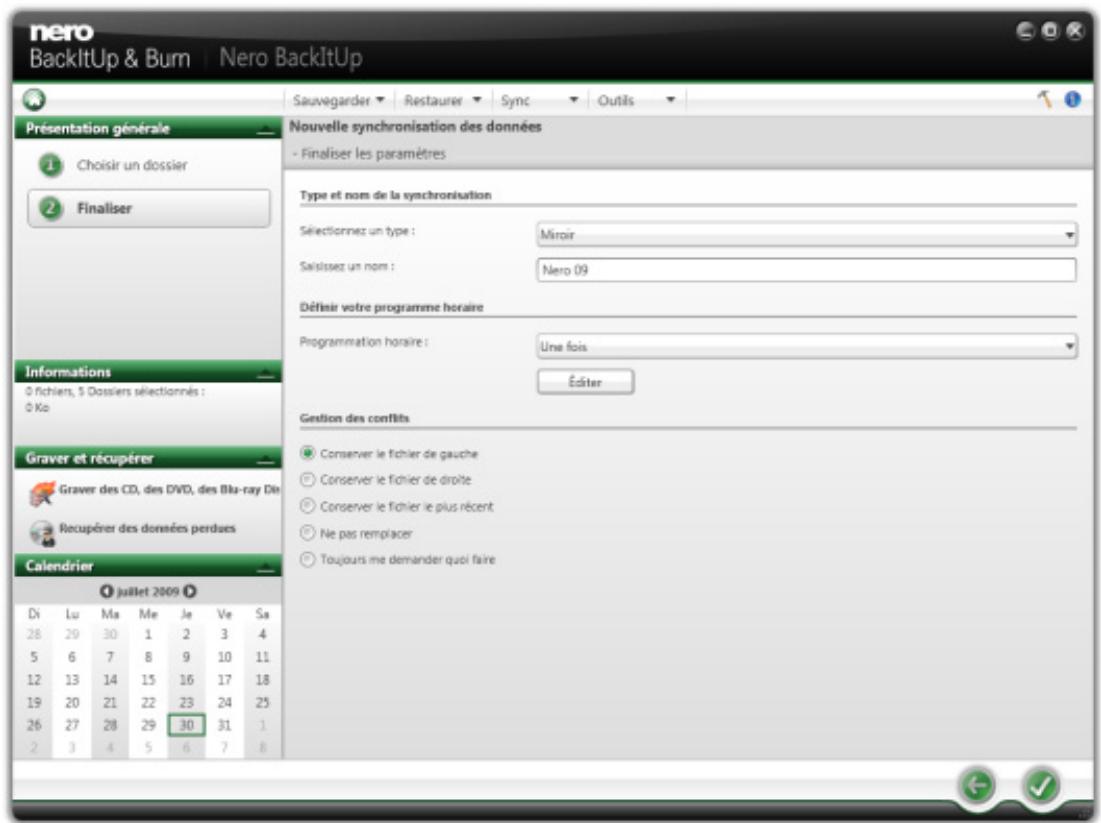Open the Programmation horaire dropdown

[x=806, y=346]
